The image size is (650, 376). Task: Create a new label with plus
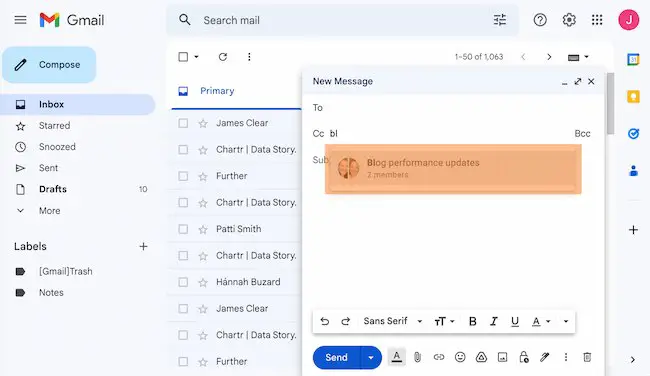[x=143, y=247]
